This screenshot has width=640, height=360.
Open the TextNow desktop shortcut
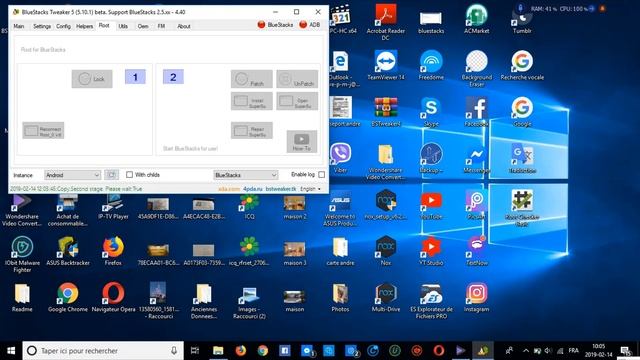476,251
